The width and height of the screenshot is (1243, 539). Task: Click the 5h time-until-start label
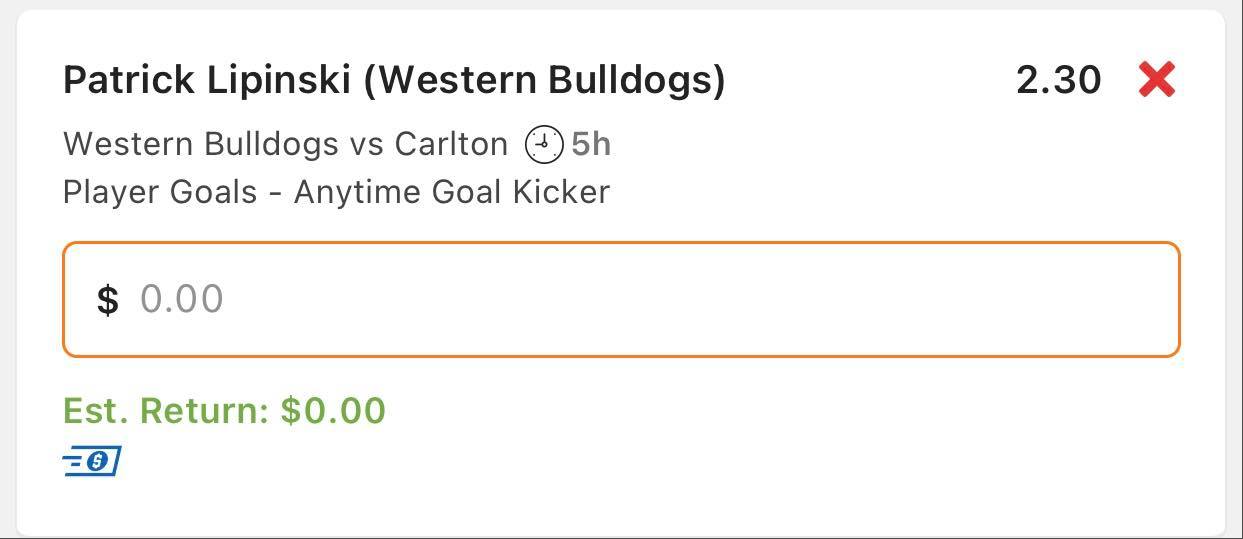pyautogui.click(x=591, y=145)
